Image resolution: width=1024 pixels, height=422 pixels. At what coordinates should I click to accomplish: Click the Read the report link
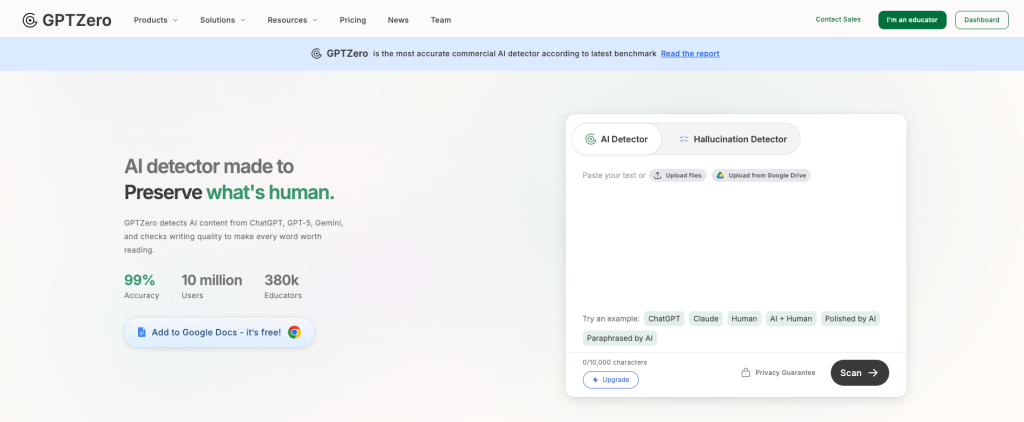(x=690, y=54)
